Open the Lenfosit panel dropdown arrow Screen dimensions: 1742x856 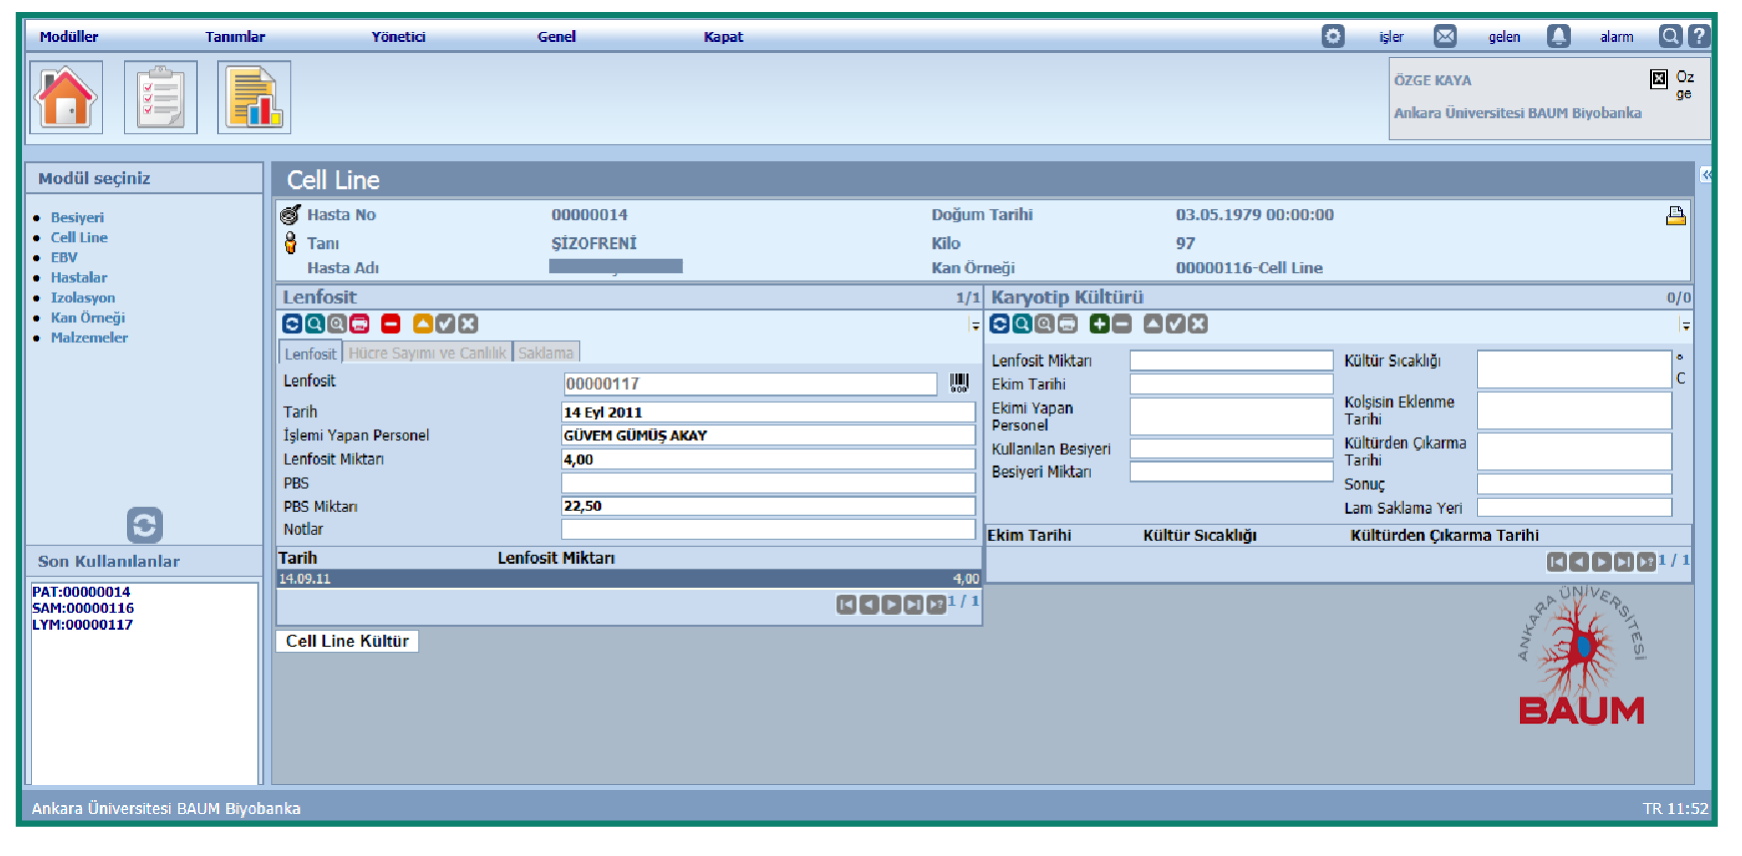tap(975, 326)
